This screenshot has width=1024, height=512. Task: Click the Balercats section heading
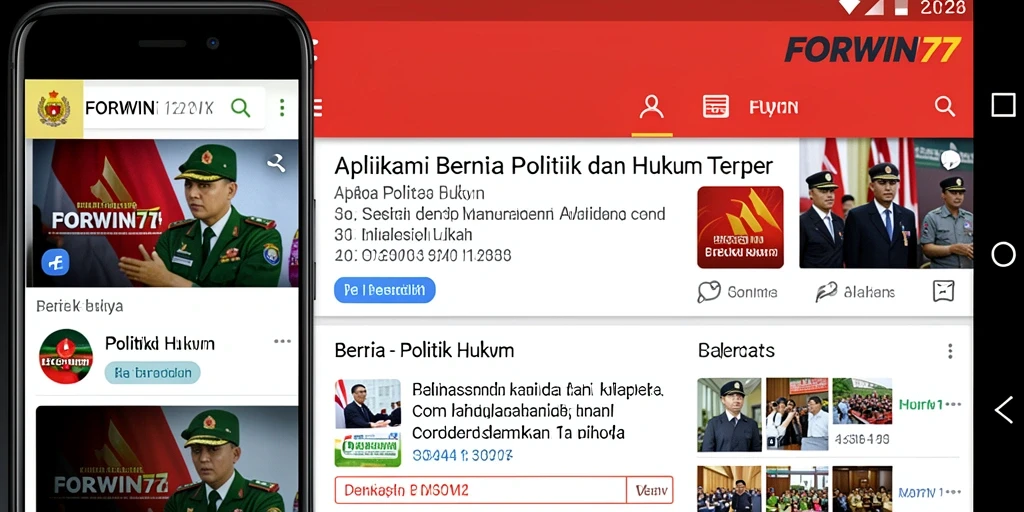[736, 350]
